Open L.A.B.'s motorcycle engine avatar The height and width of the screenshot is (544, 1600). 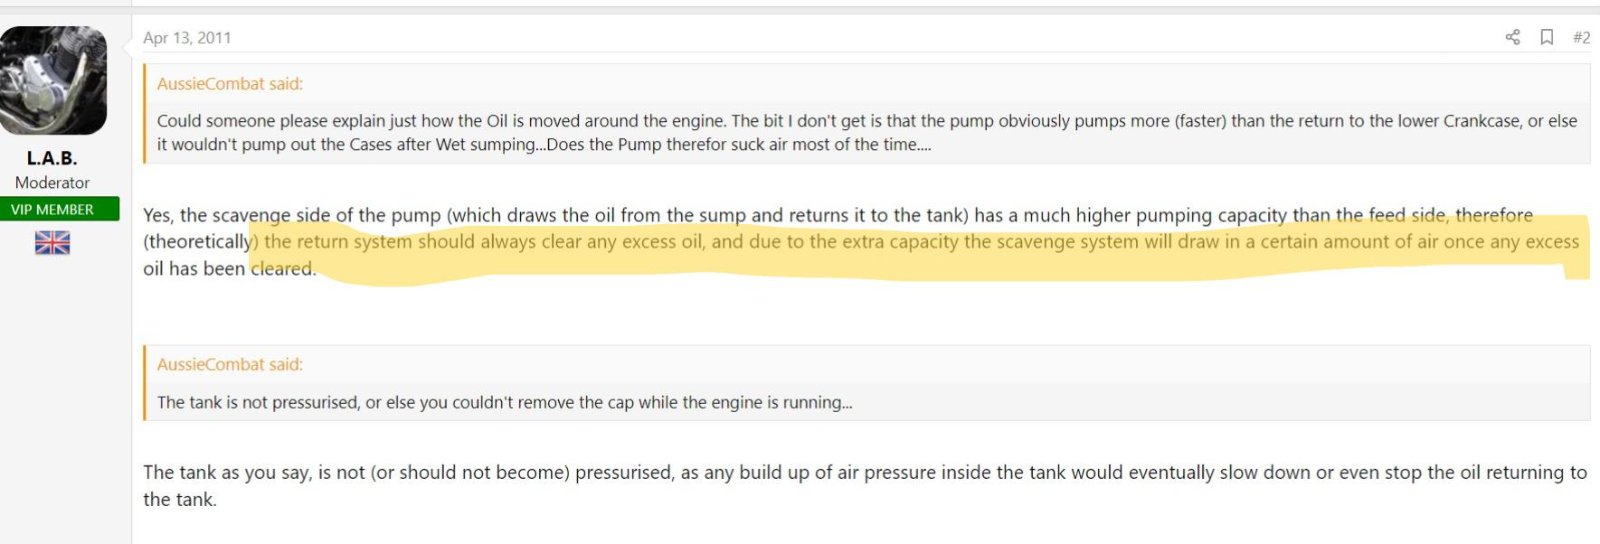point(53,80)
